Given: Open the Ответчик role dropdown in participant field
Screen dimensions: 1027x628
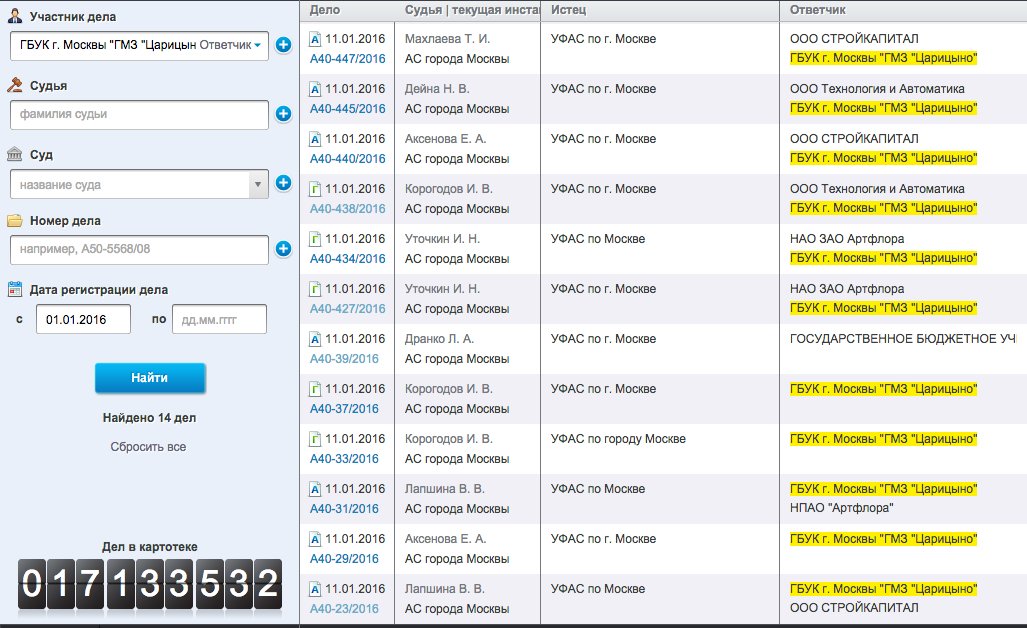Looking at the screenshot, I should coord(230,45).
